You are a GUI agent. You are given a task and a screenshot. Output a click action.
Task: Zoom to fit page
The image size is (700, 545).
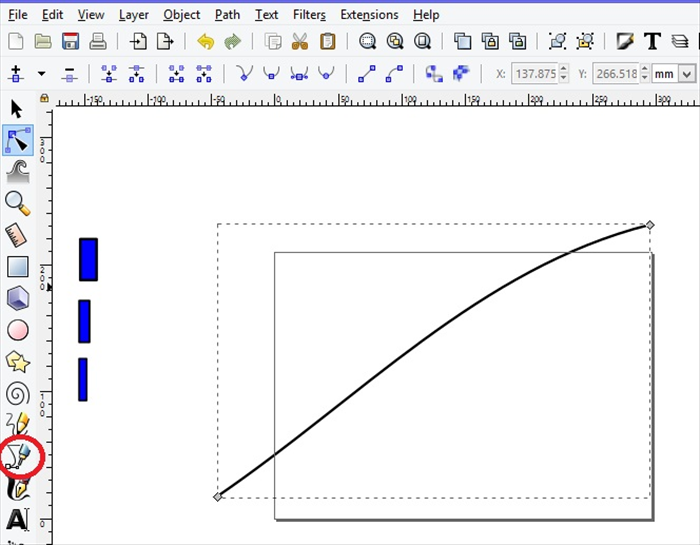tap(422, 42)
